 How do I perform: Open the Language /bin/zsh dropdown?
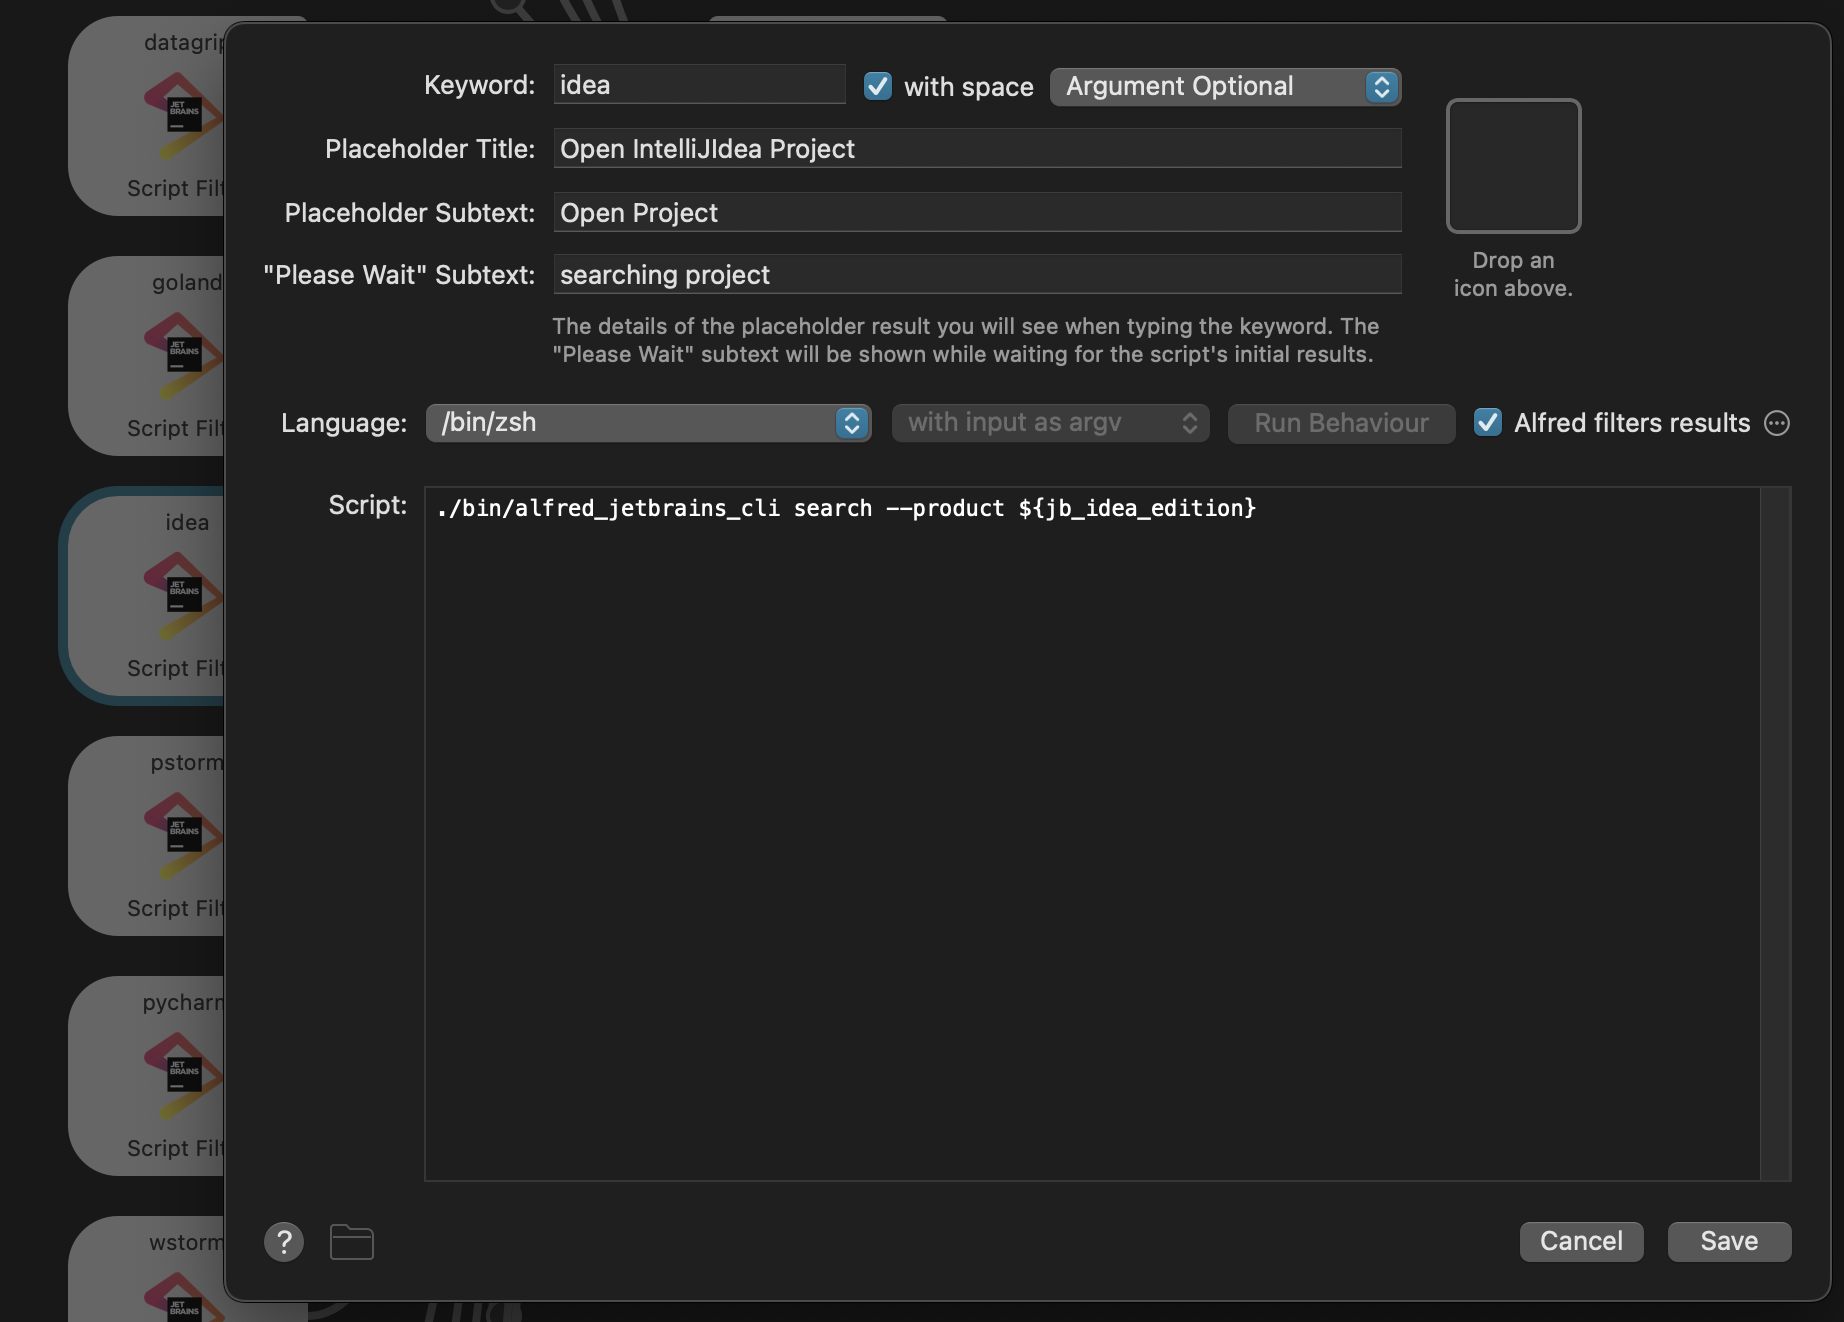click(648, 422)
